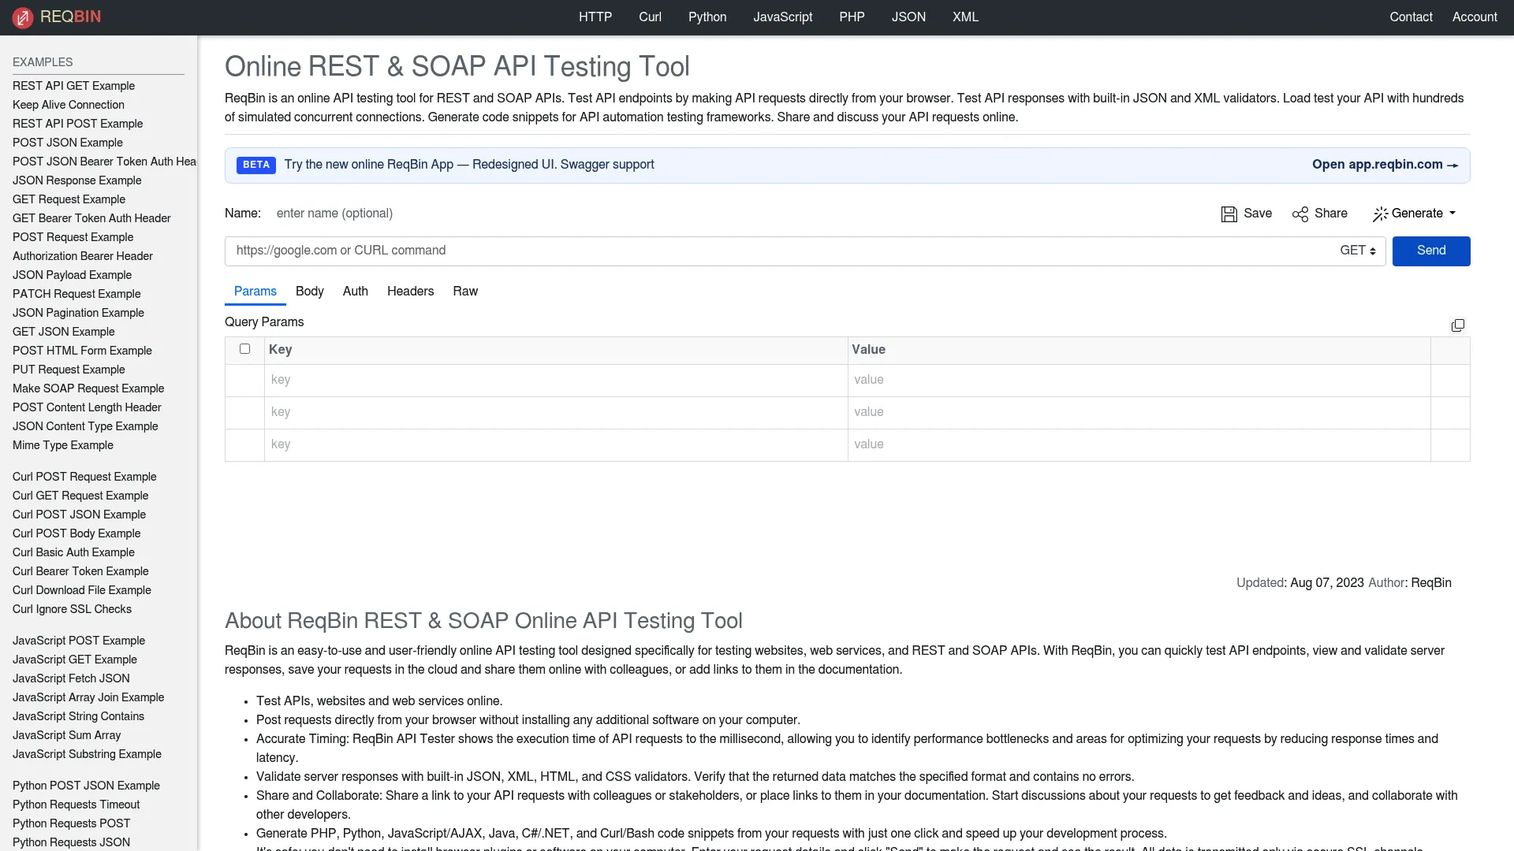Click the blue Send button
1514x851 pixels.
point(1431,251)
